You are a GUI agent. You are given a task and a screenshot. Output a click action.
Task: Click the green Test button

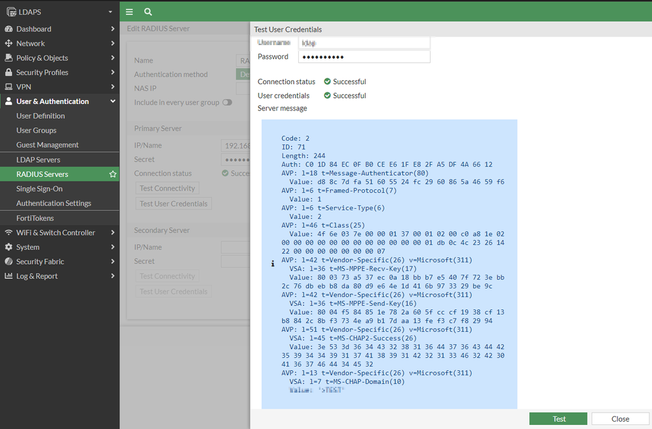pos(558,419)
